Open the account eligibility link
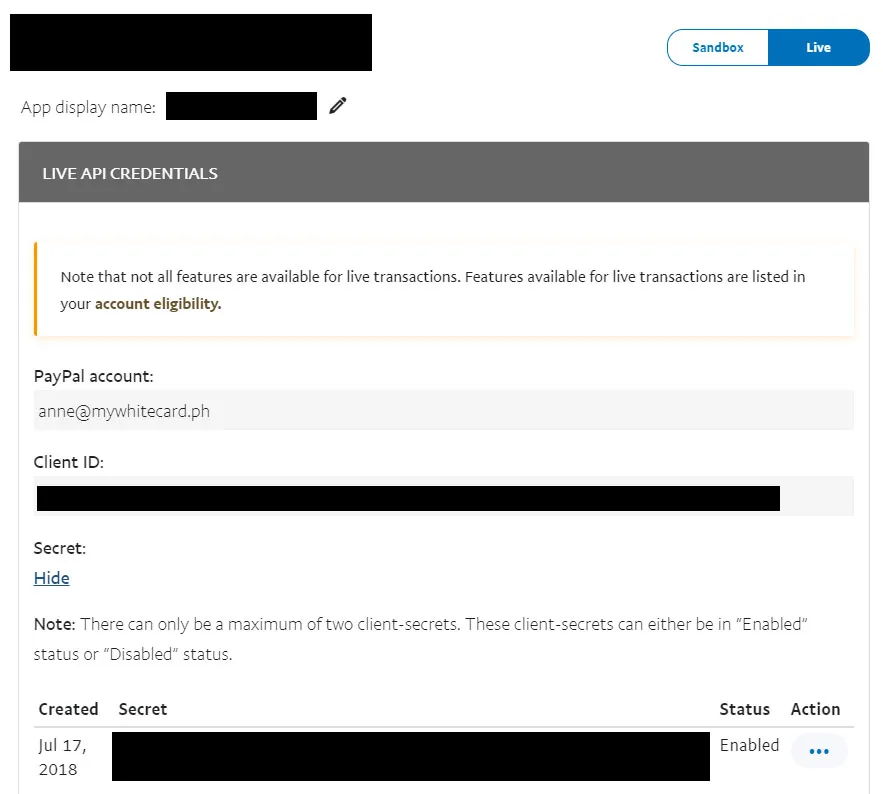The height and width of the screenshot is (794, 883). click(x=158, y=304)
